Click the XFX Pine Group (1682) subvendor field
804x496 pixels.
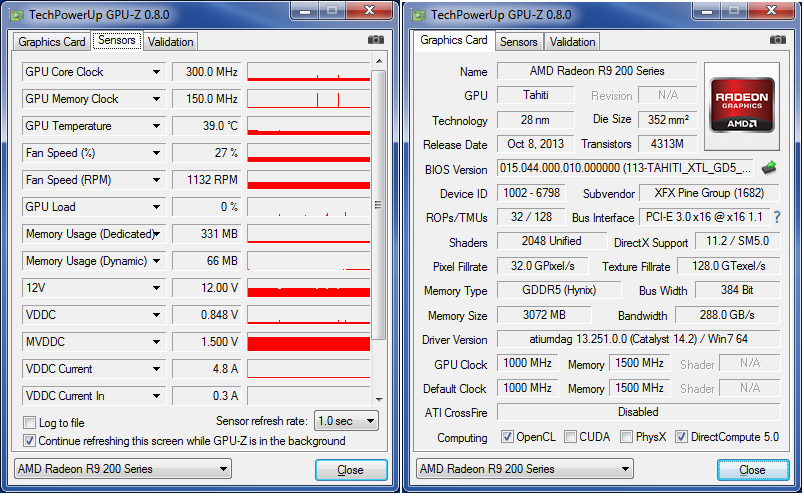(709, 193)
